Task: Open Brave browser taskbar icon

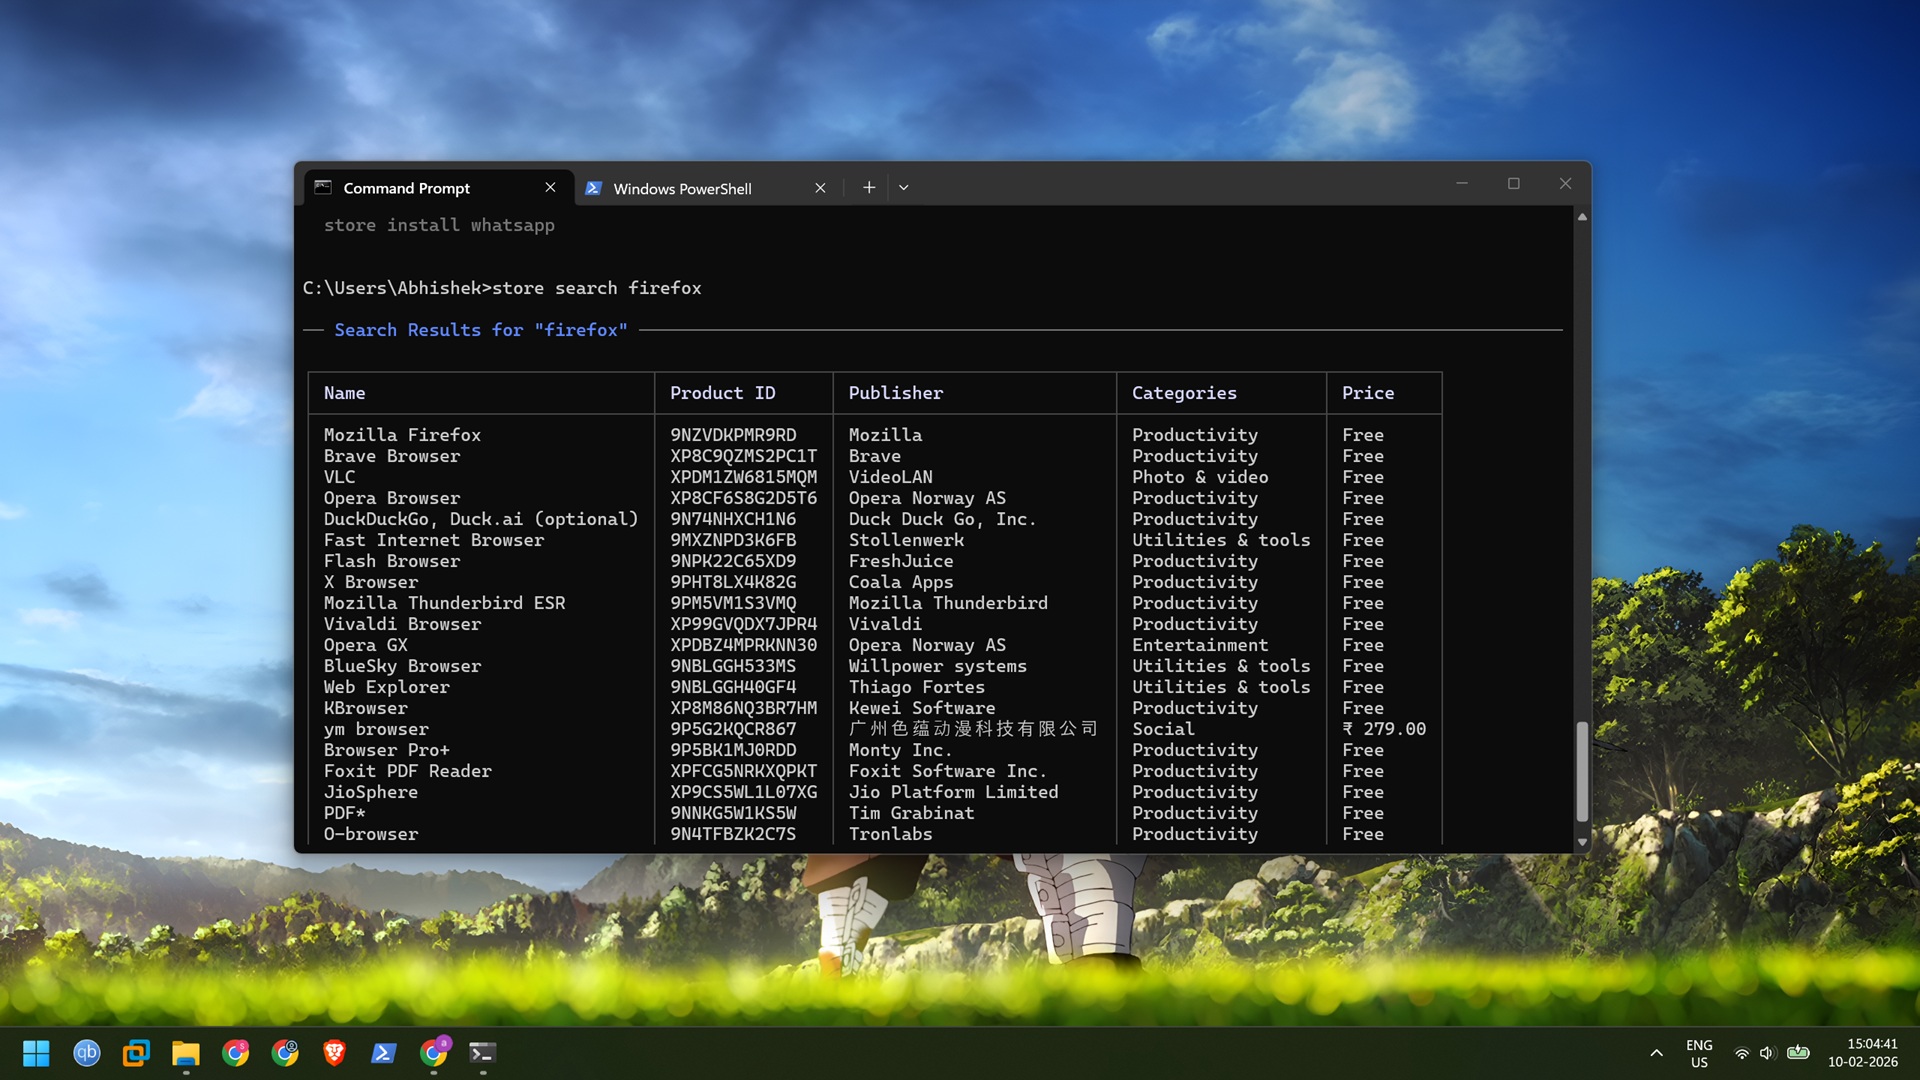Action: [334, 1053]
